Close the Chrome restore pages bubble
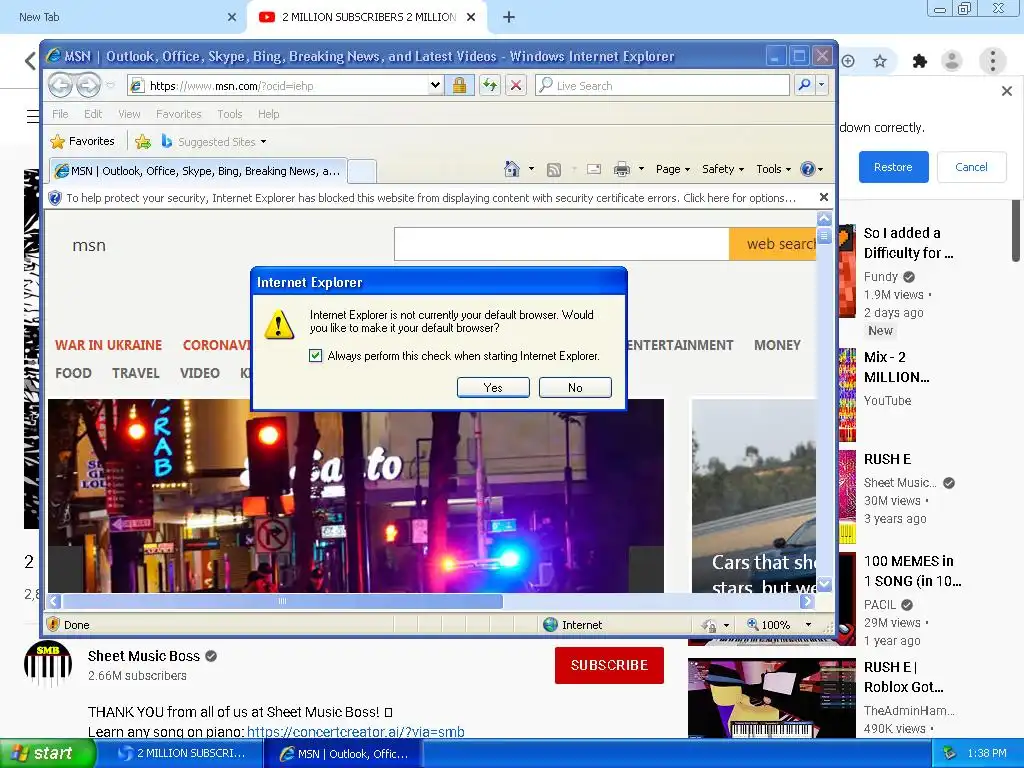The height and width of the screenshot is (768, 1024). pos(1006,91)
